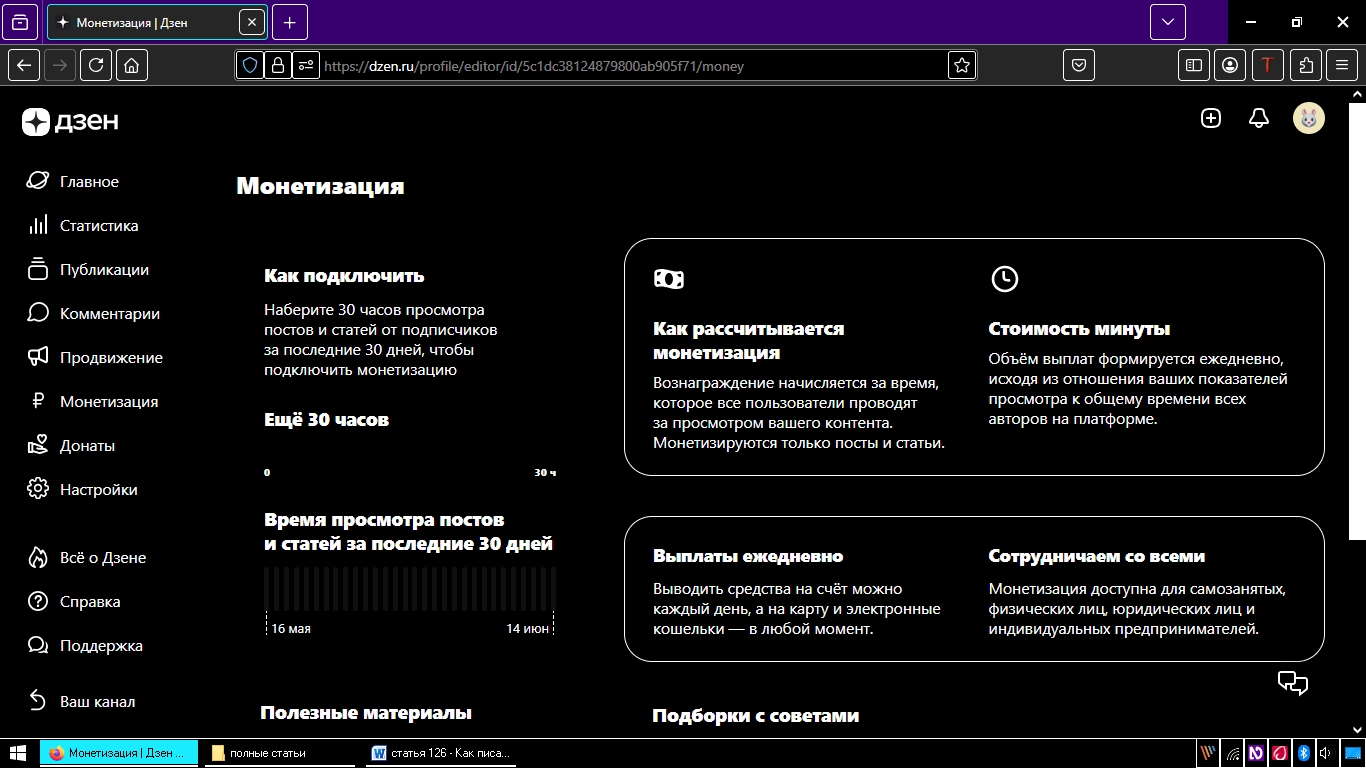Open the profile avatar menu
1366x768 pixels.
coord(1309,118)
